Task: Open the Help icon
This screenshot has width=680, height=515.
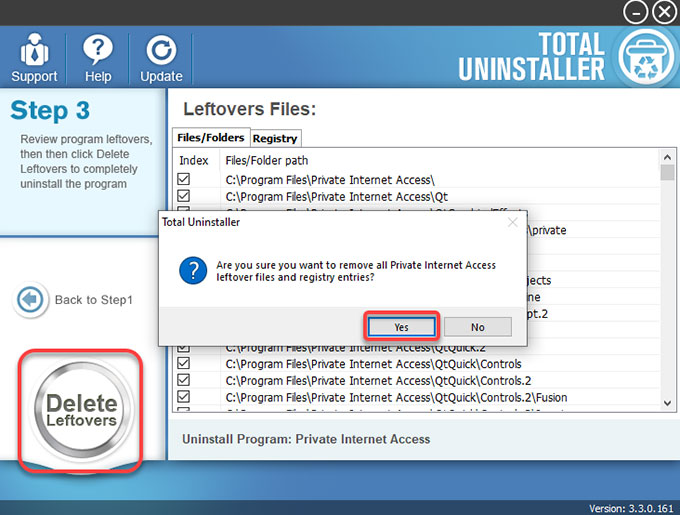Action: click(98, 58)
